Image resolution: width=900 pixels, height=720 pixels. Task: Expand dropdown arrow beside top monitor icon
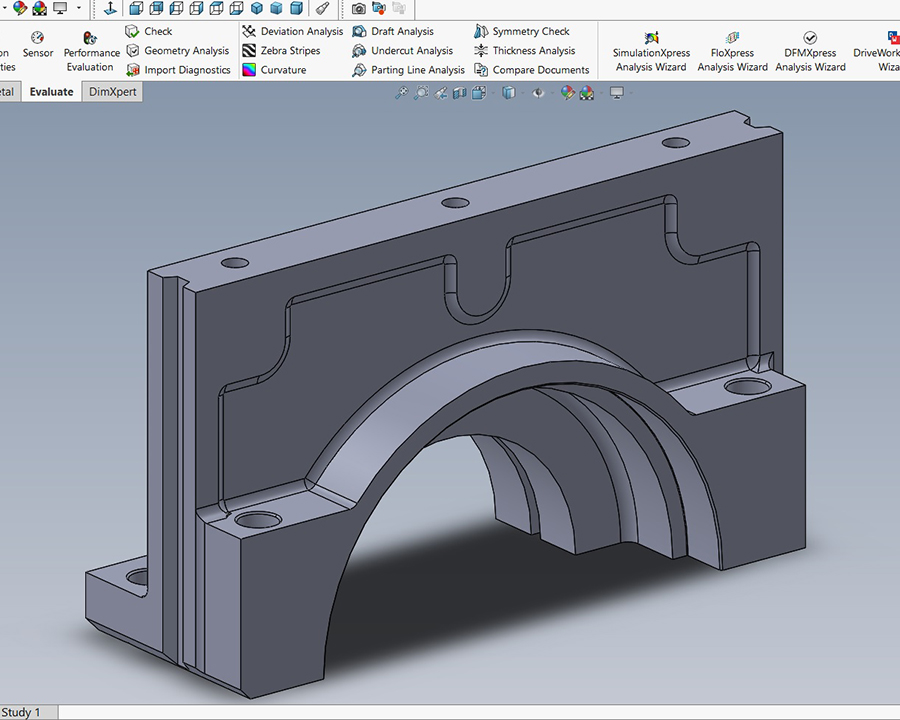79,8
